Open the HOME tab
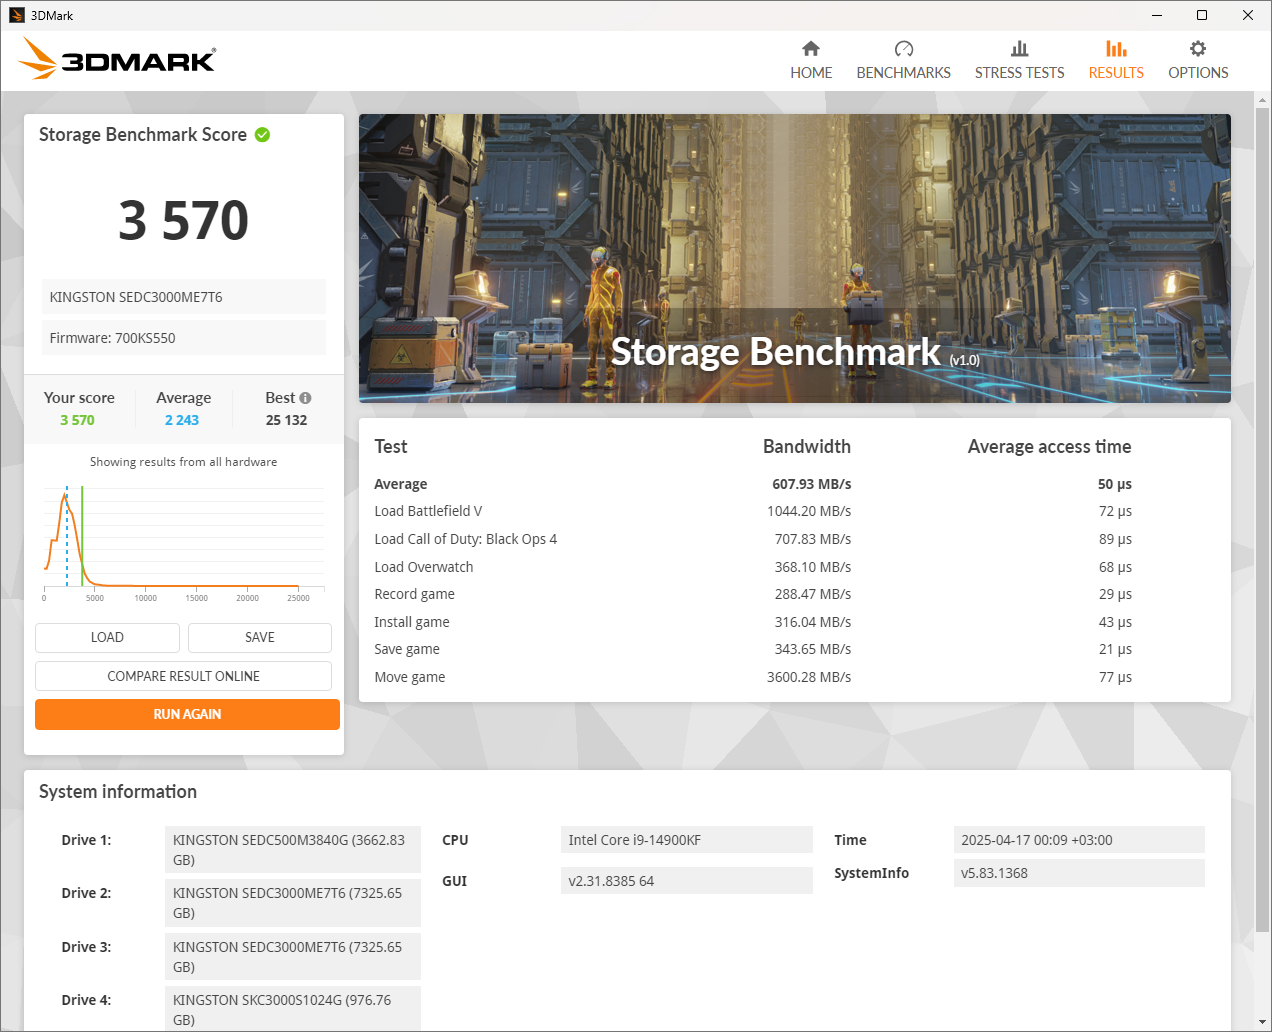 pyautogui.click(x=811, y=61)
